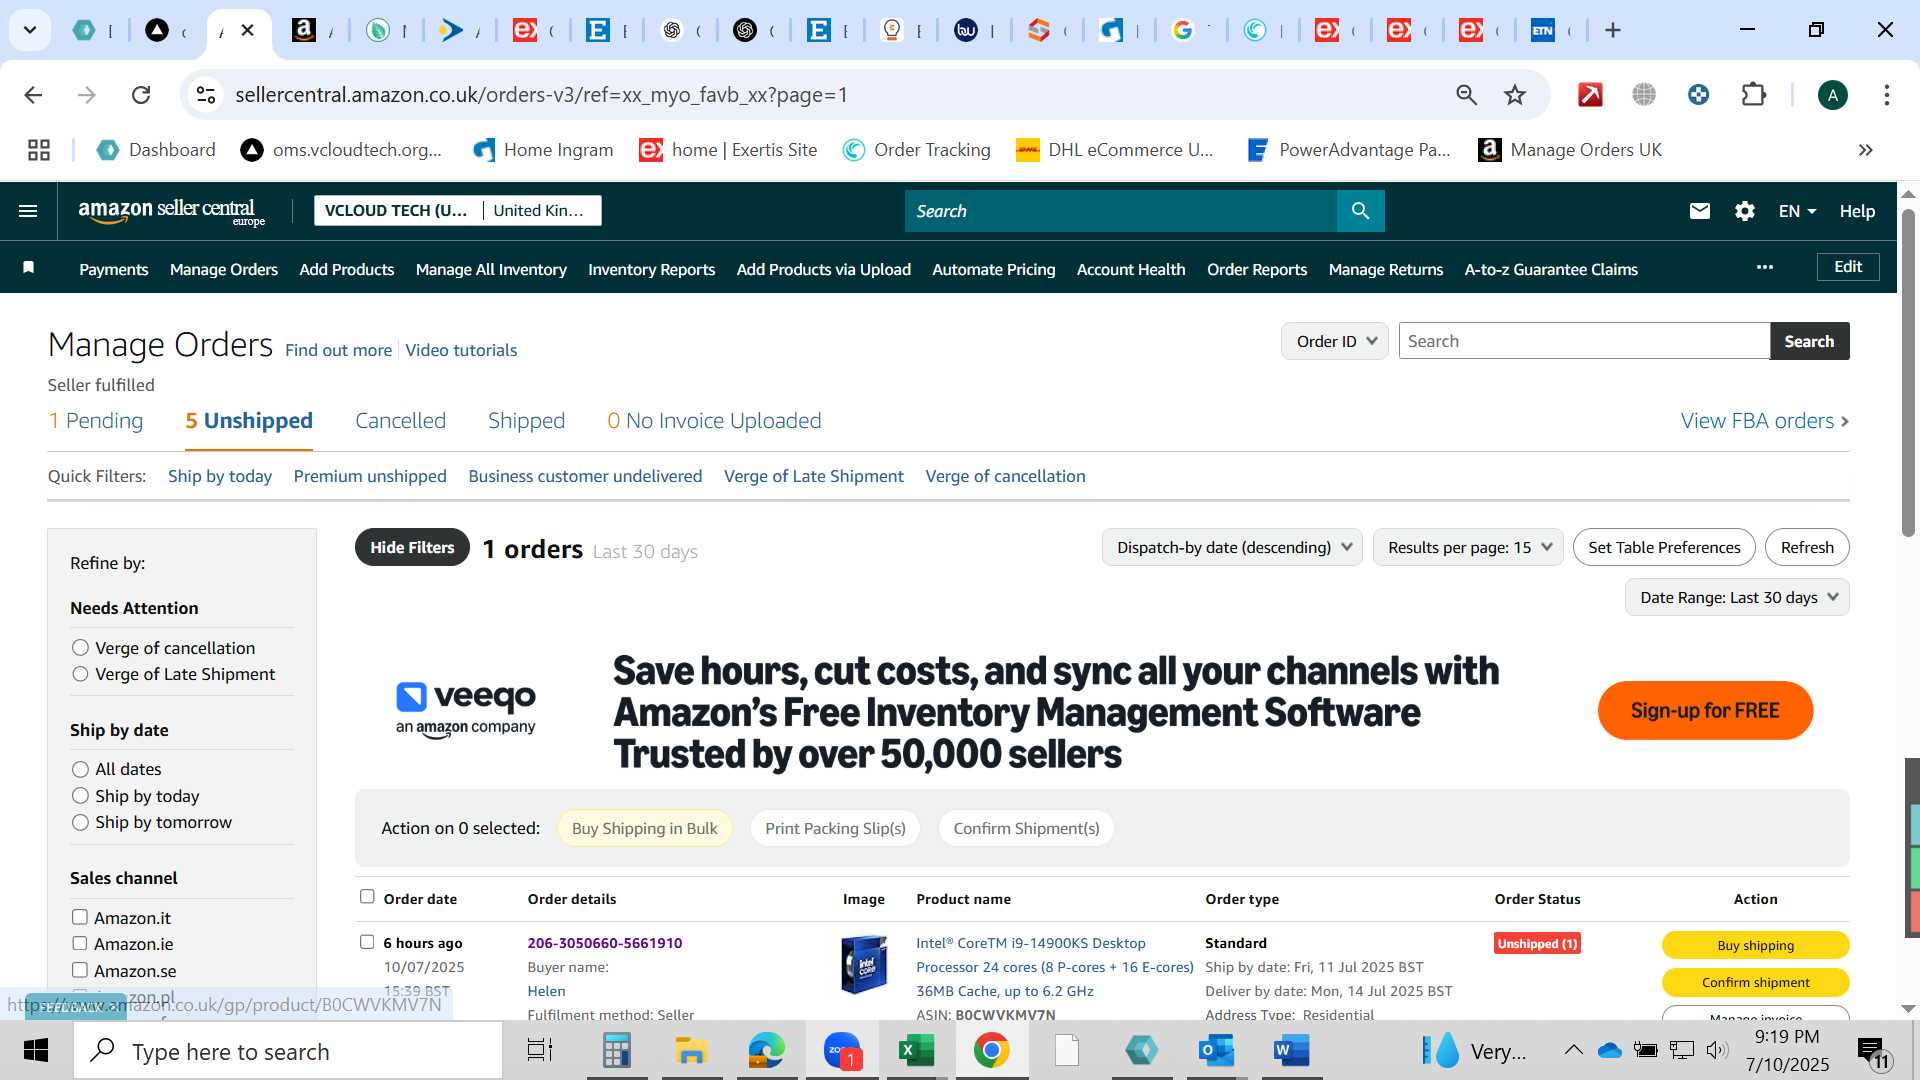Click the product image thumbnail for Intel processor
The image size is (1920, 1080).
coord(864,964)
